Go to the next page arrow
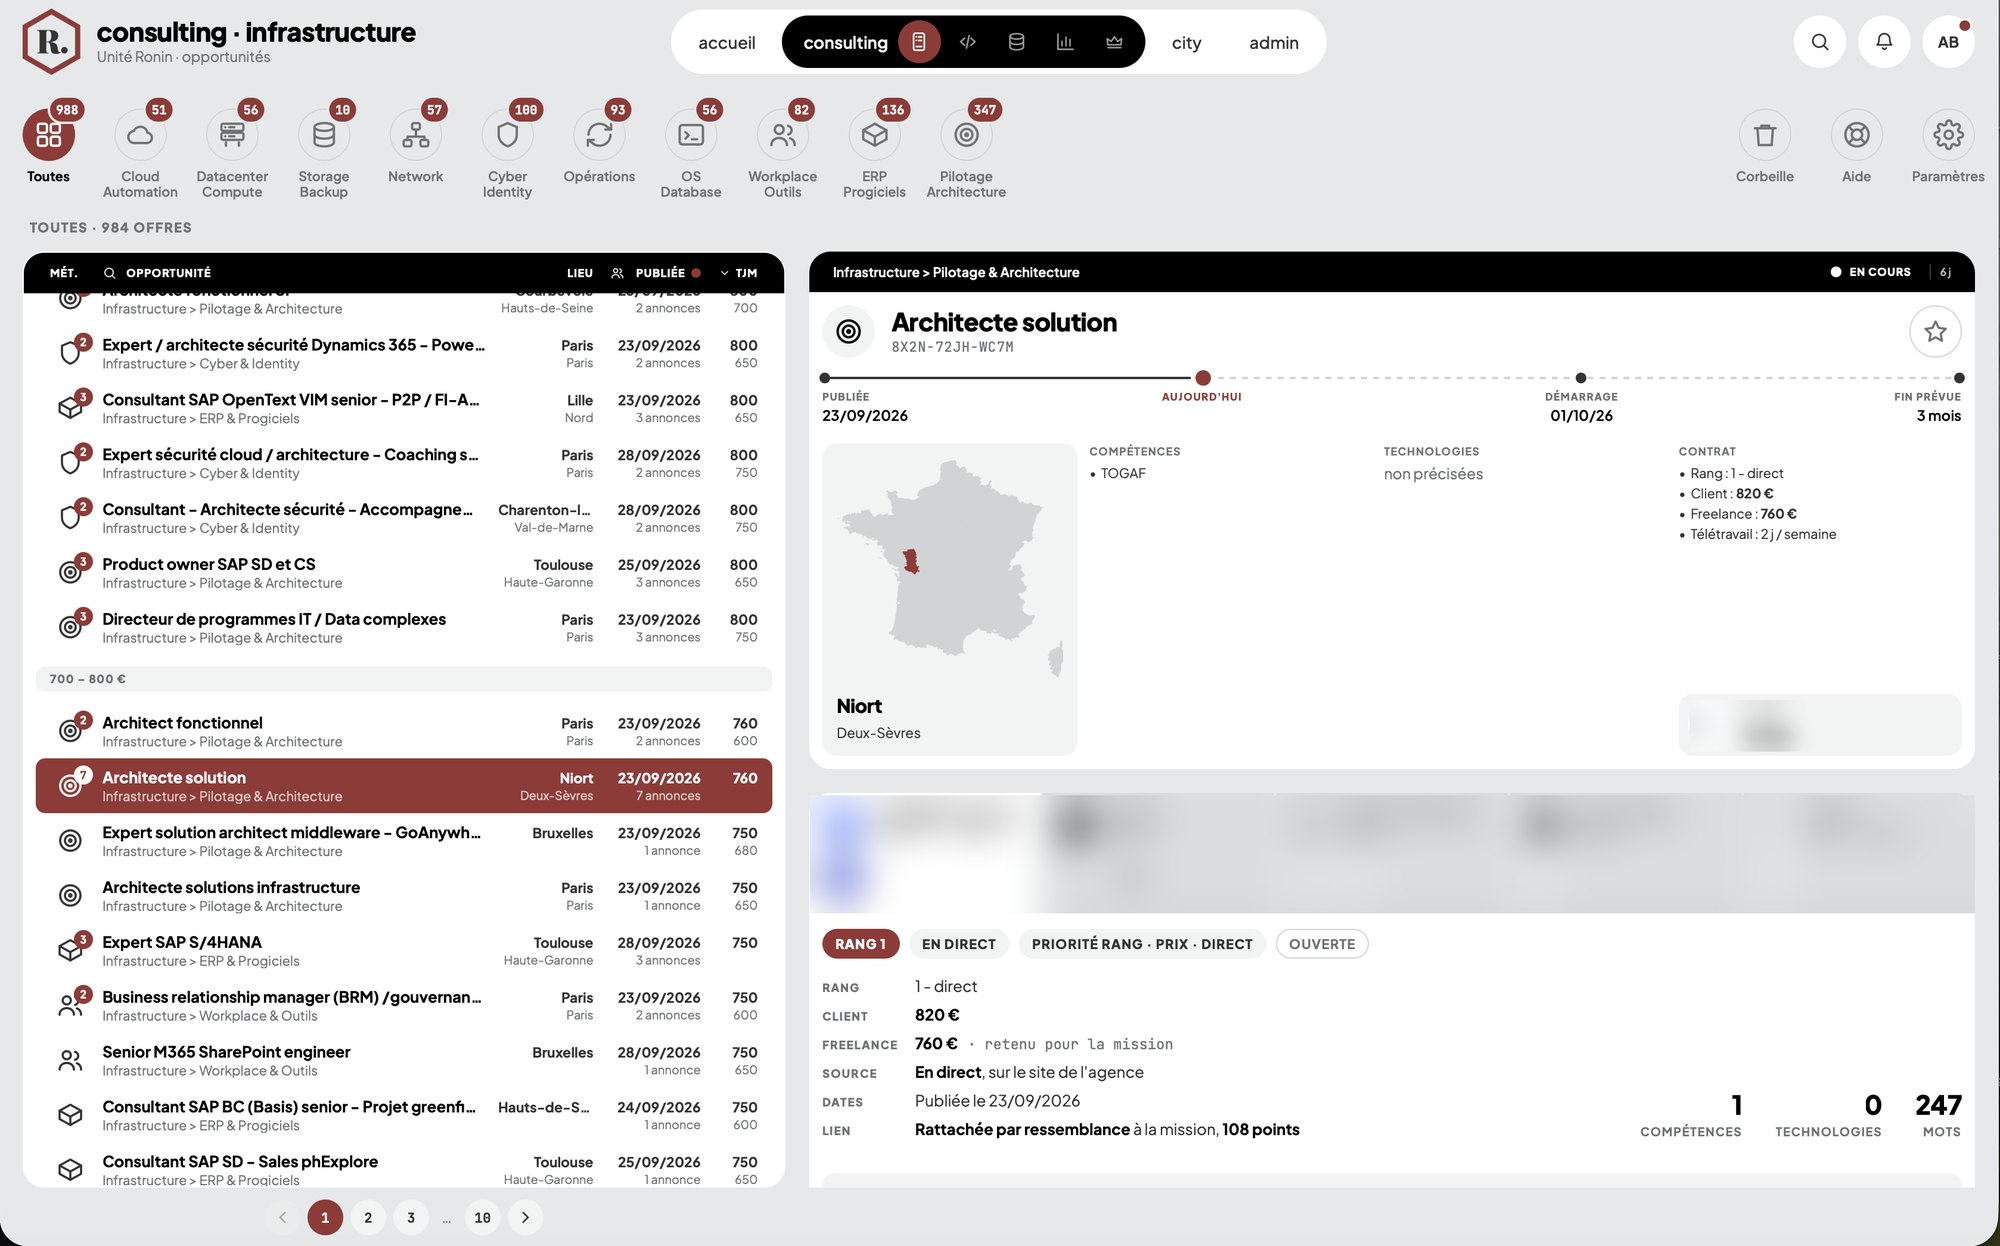Viewport: 2000px width, 1246px height. 525,1217
